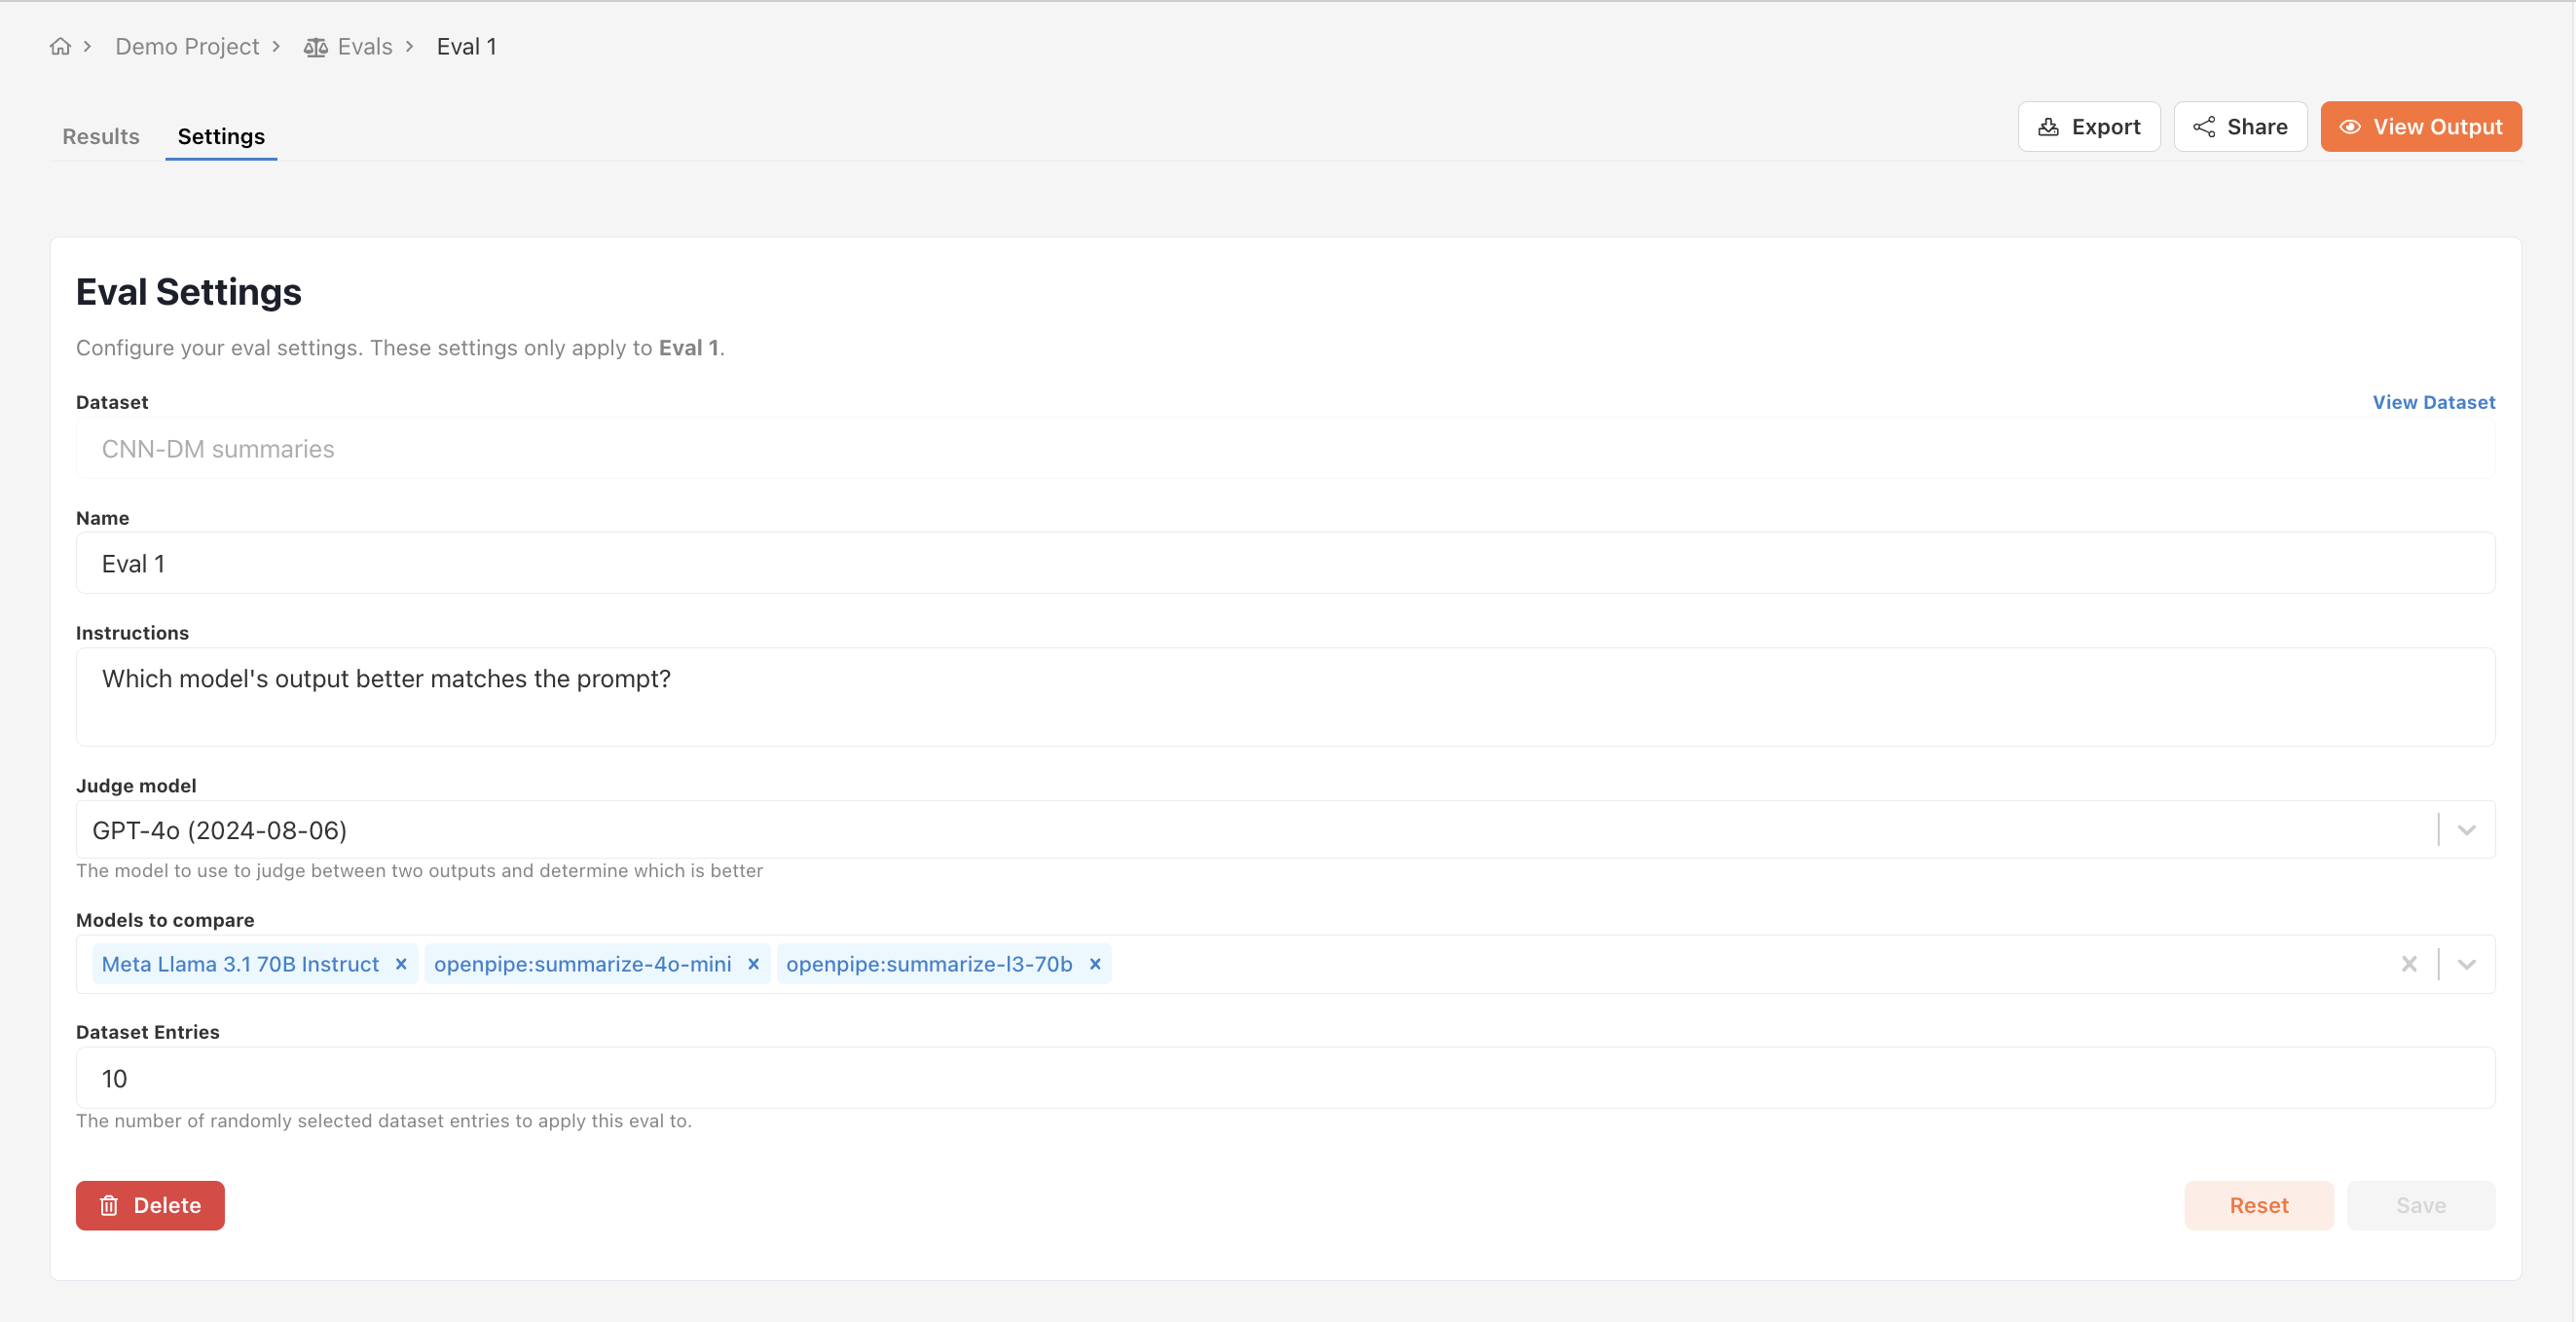This screenshot has width=2576, height=1322.
Task: Remove openpipe:summarize-l3-70b model tag
Action: (1095, 964)
